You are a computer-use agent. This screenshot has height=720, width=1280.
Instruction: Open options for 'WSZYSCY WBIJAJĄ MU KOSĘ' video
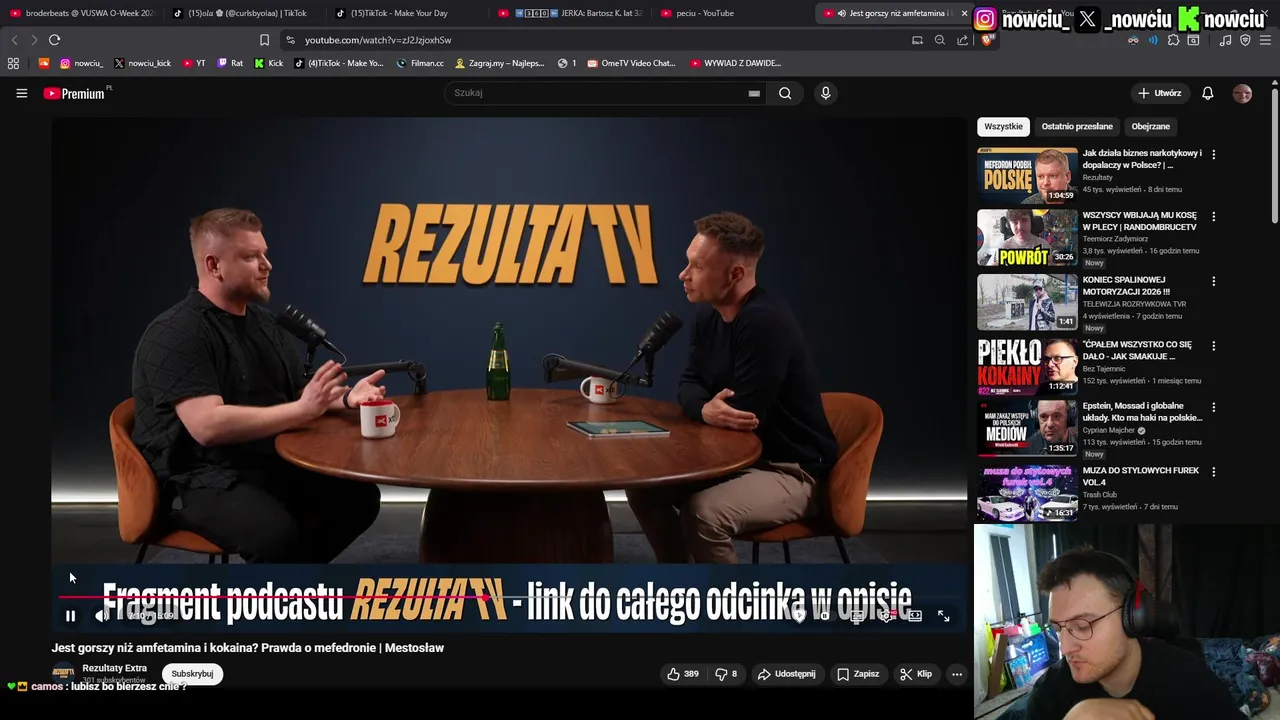point(1213,217)
